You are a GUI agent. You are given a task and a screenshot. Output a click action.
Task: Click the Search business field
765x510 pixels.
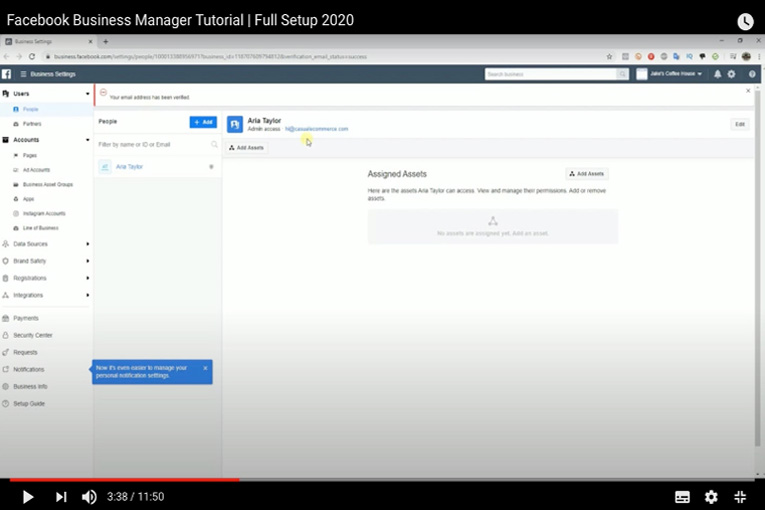[551, 74]
